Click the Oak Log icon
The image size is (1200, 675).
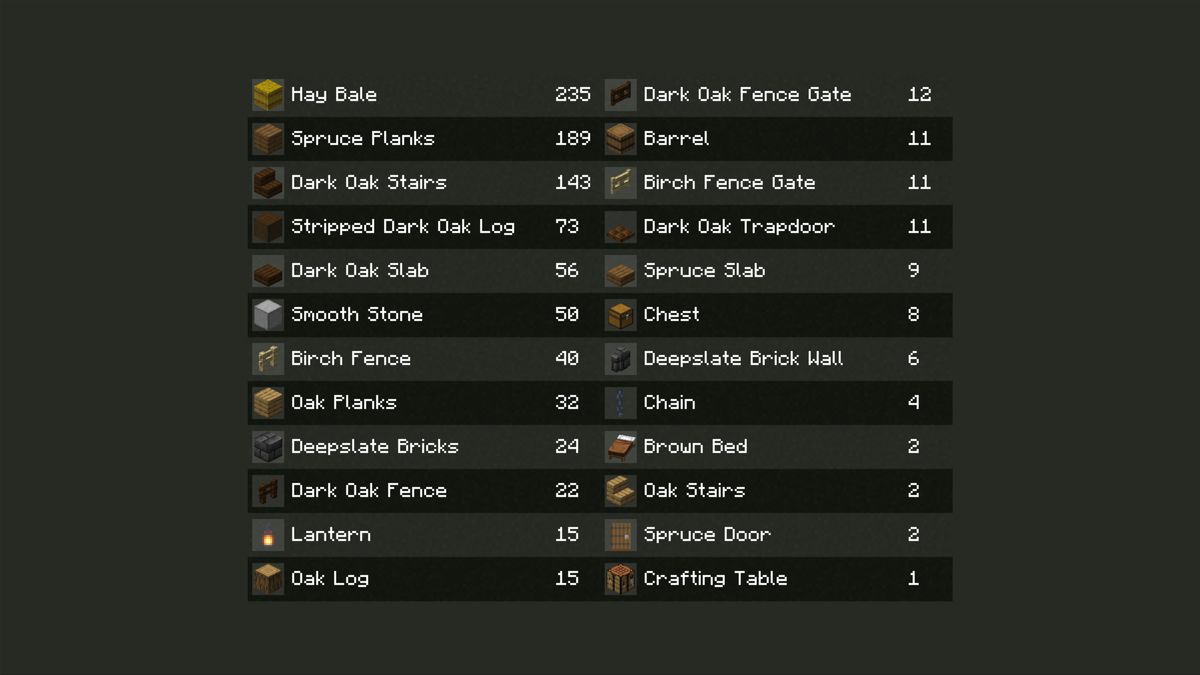268,579
